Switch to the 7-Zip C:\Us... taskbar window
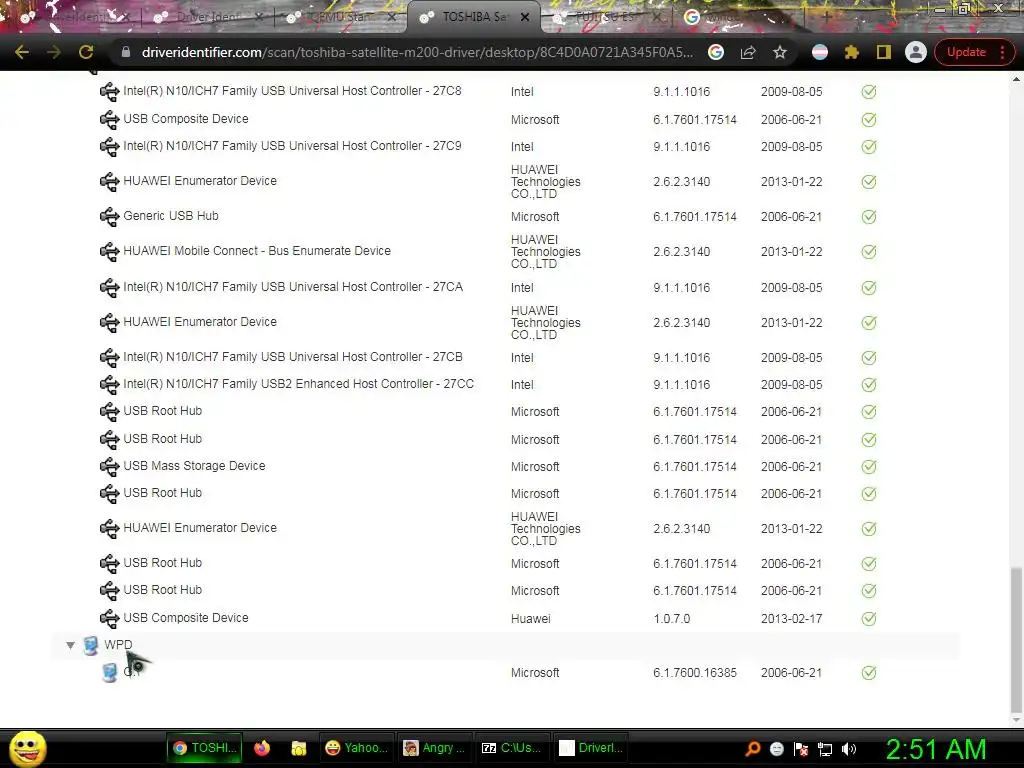The height and width of the screenshot is (768, 1024). click(x=512, y=748)
